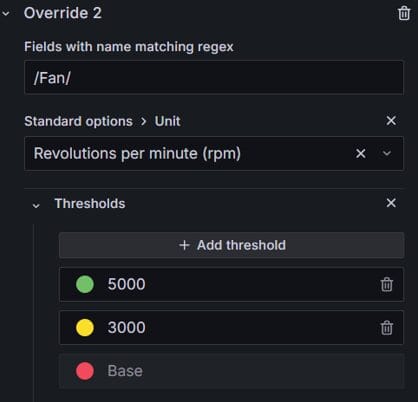Open the green color picker for 5000
The height and width of the screenshot is (402, 418).
pyautogui.click(x=85, y=284)
